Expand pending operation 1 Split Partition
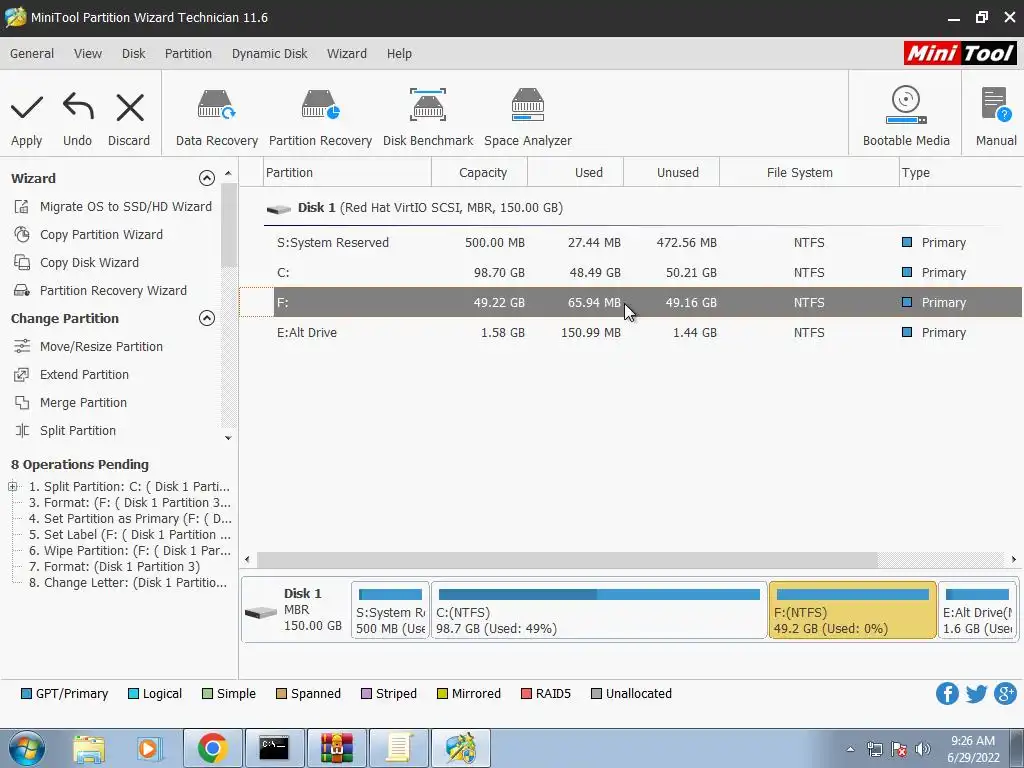Viewport: 1024px width, 768px height. tap(12, 487)
